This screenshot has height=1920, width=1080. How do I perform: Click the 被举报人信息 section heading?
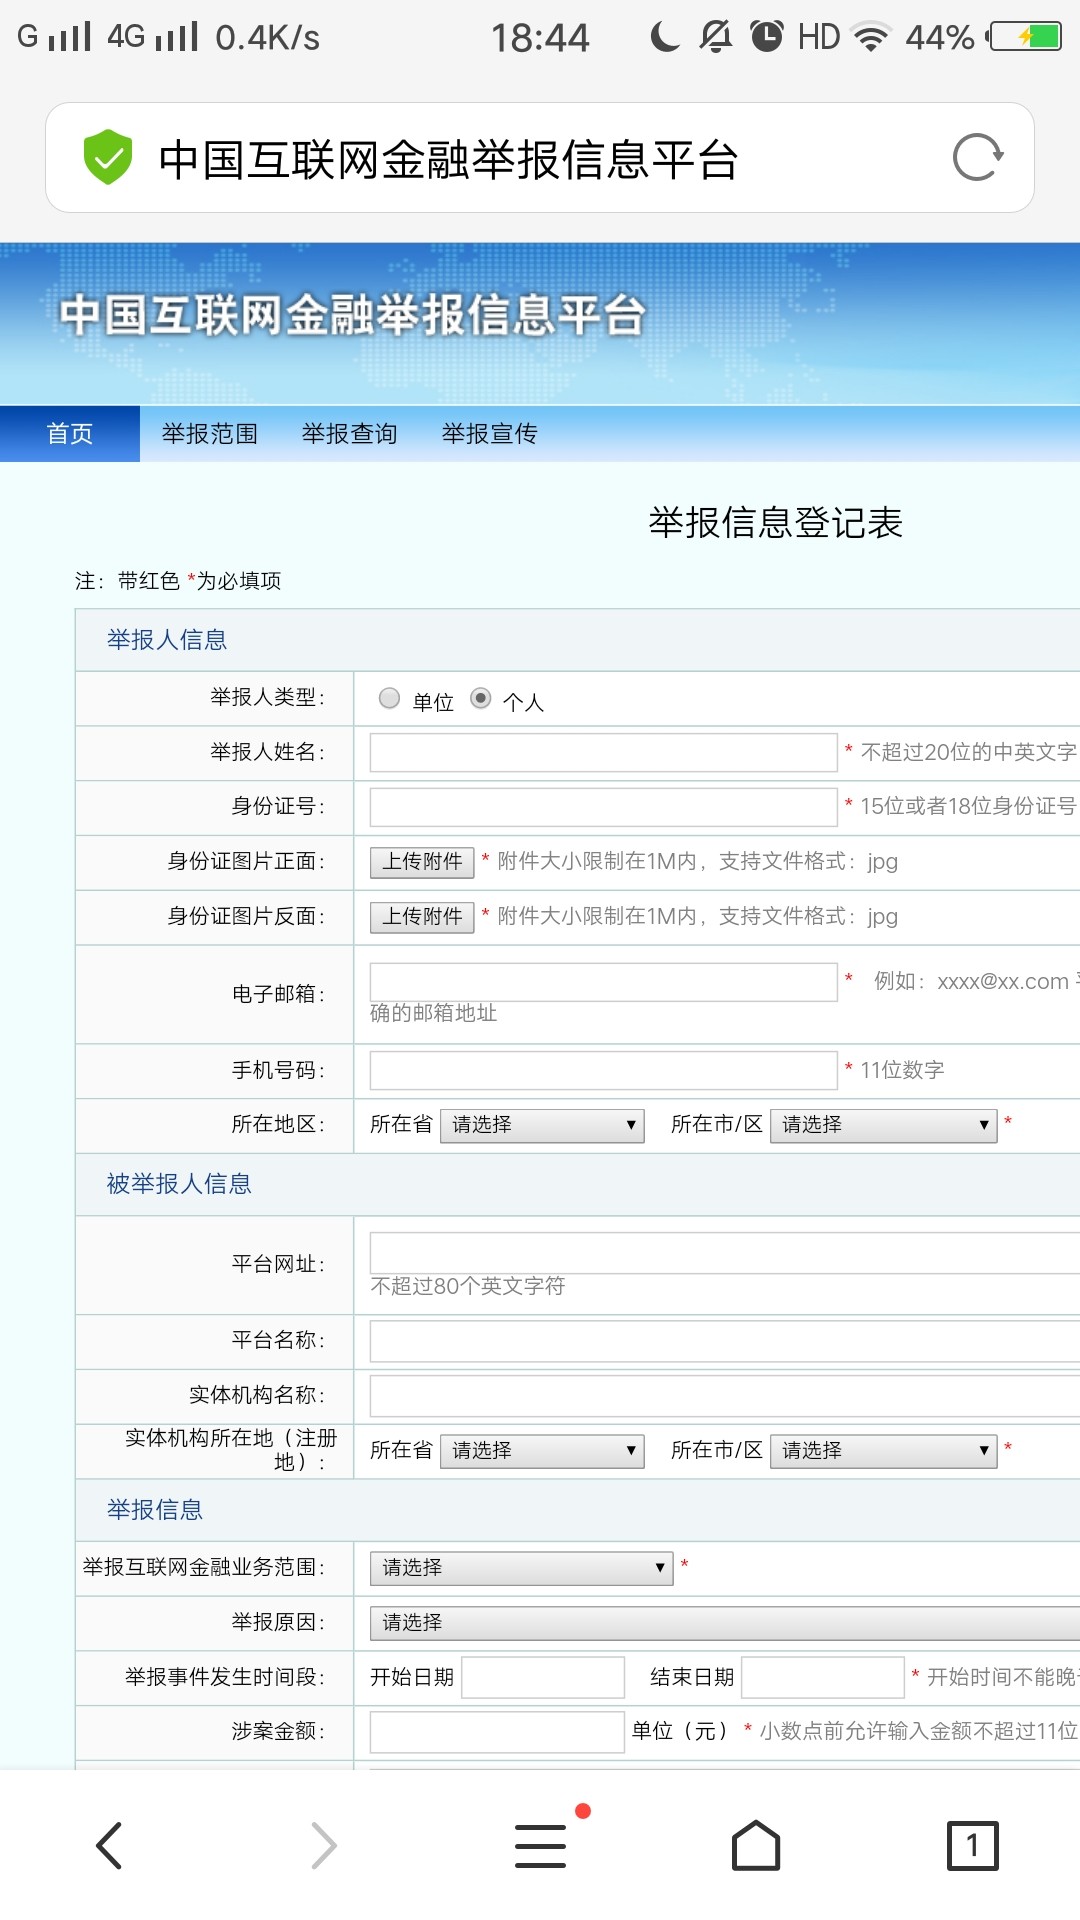pos(179,1184)
